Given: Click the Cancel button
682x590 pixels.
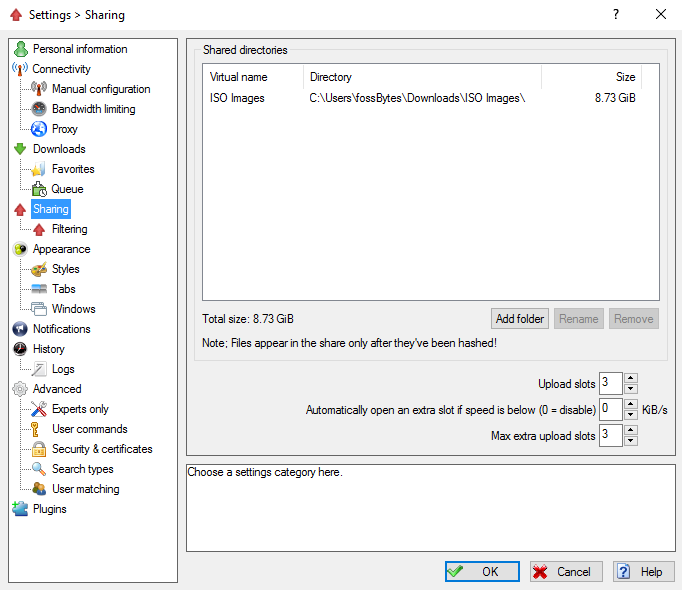Looking at the screenshot, I should 566,571.
